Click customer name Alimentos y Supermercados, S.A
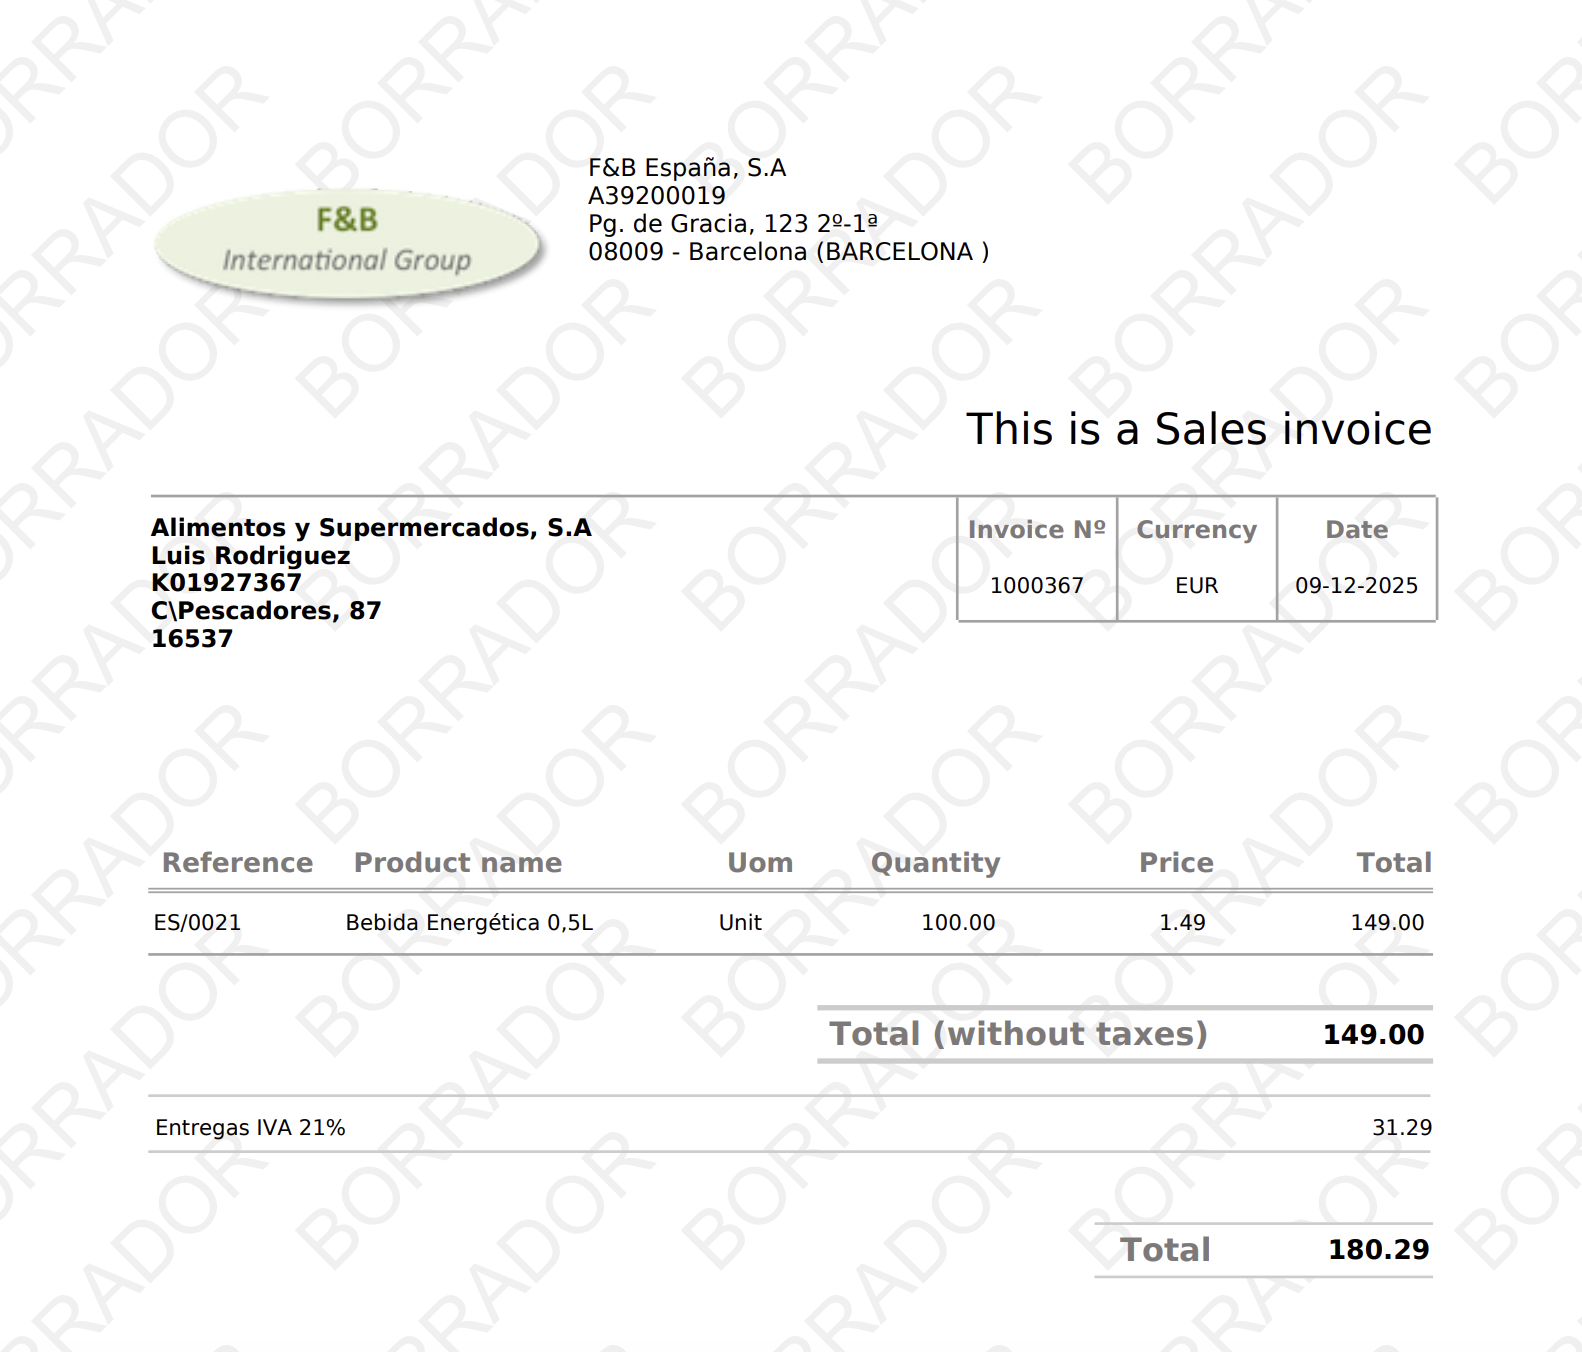Image resolution: width=1582 pixels, height=1352 pixels. [371, 528]
